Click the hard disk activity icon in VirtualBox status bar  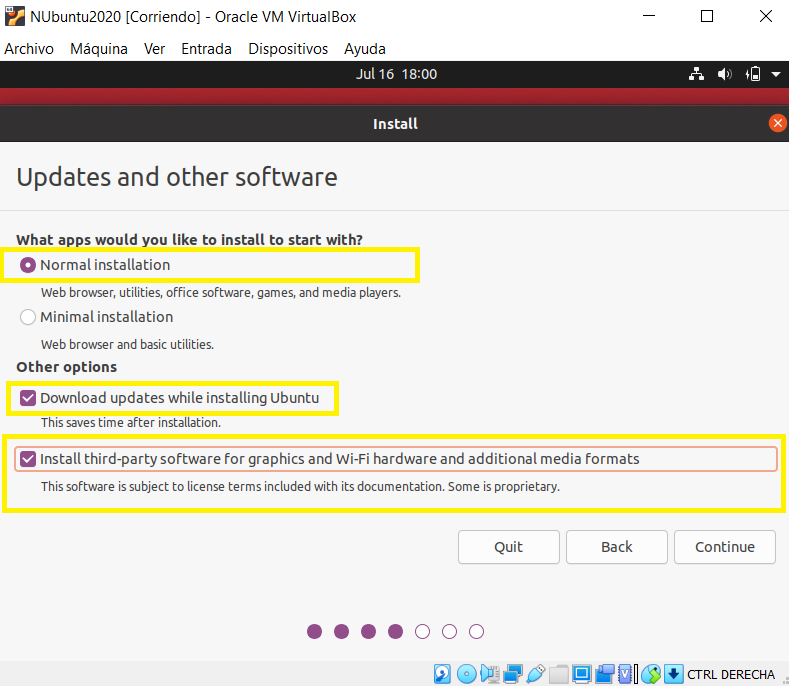click(x=442, y=674)
